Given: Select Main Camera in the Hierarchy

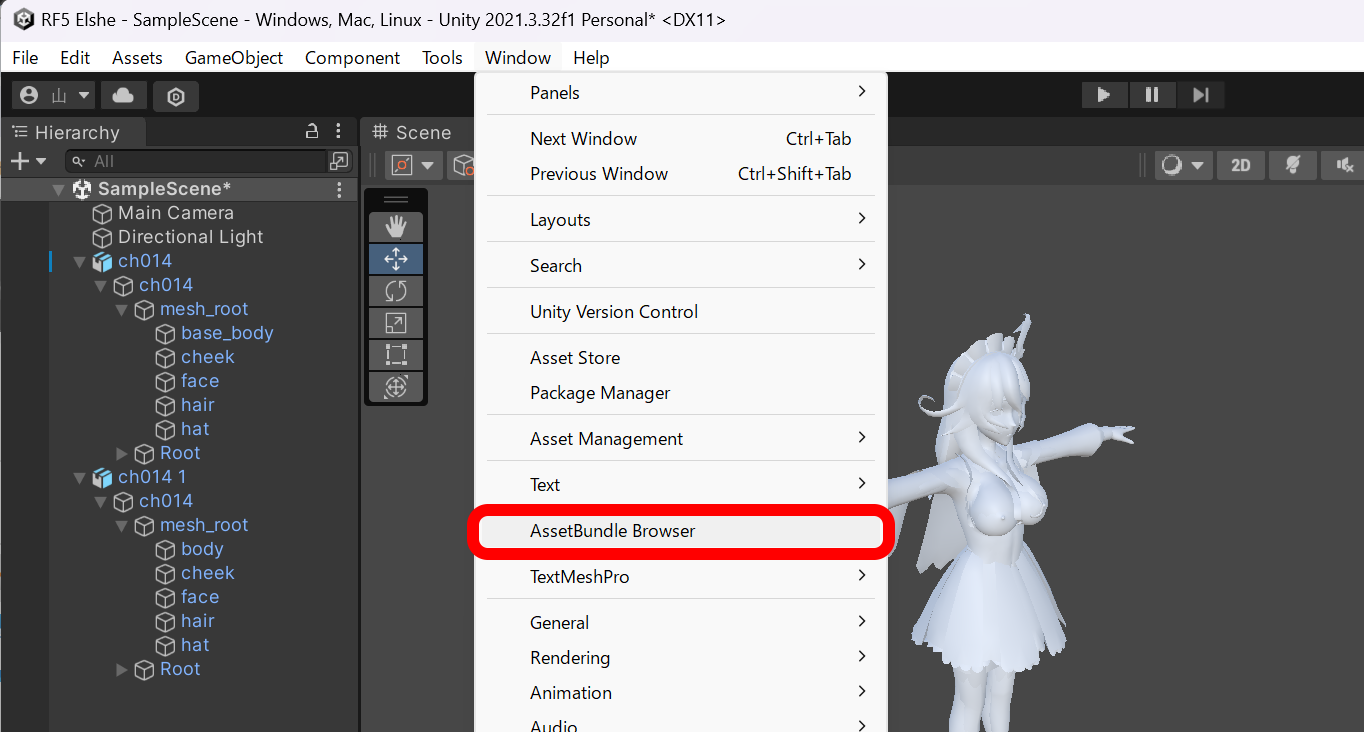Looking at the screenshot, I should (x=176, y=213).
